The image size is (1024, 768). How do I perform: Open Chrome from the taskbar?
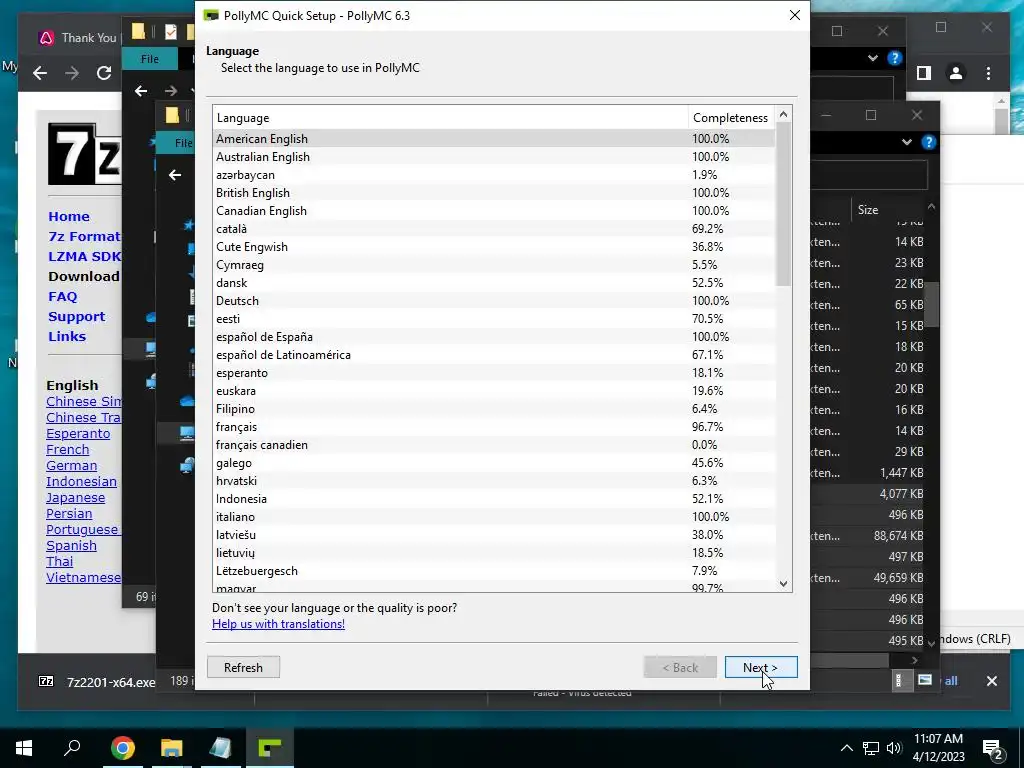pyautogui.click(x=122, y=748)
